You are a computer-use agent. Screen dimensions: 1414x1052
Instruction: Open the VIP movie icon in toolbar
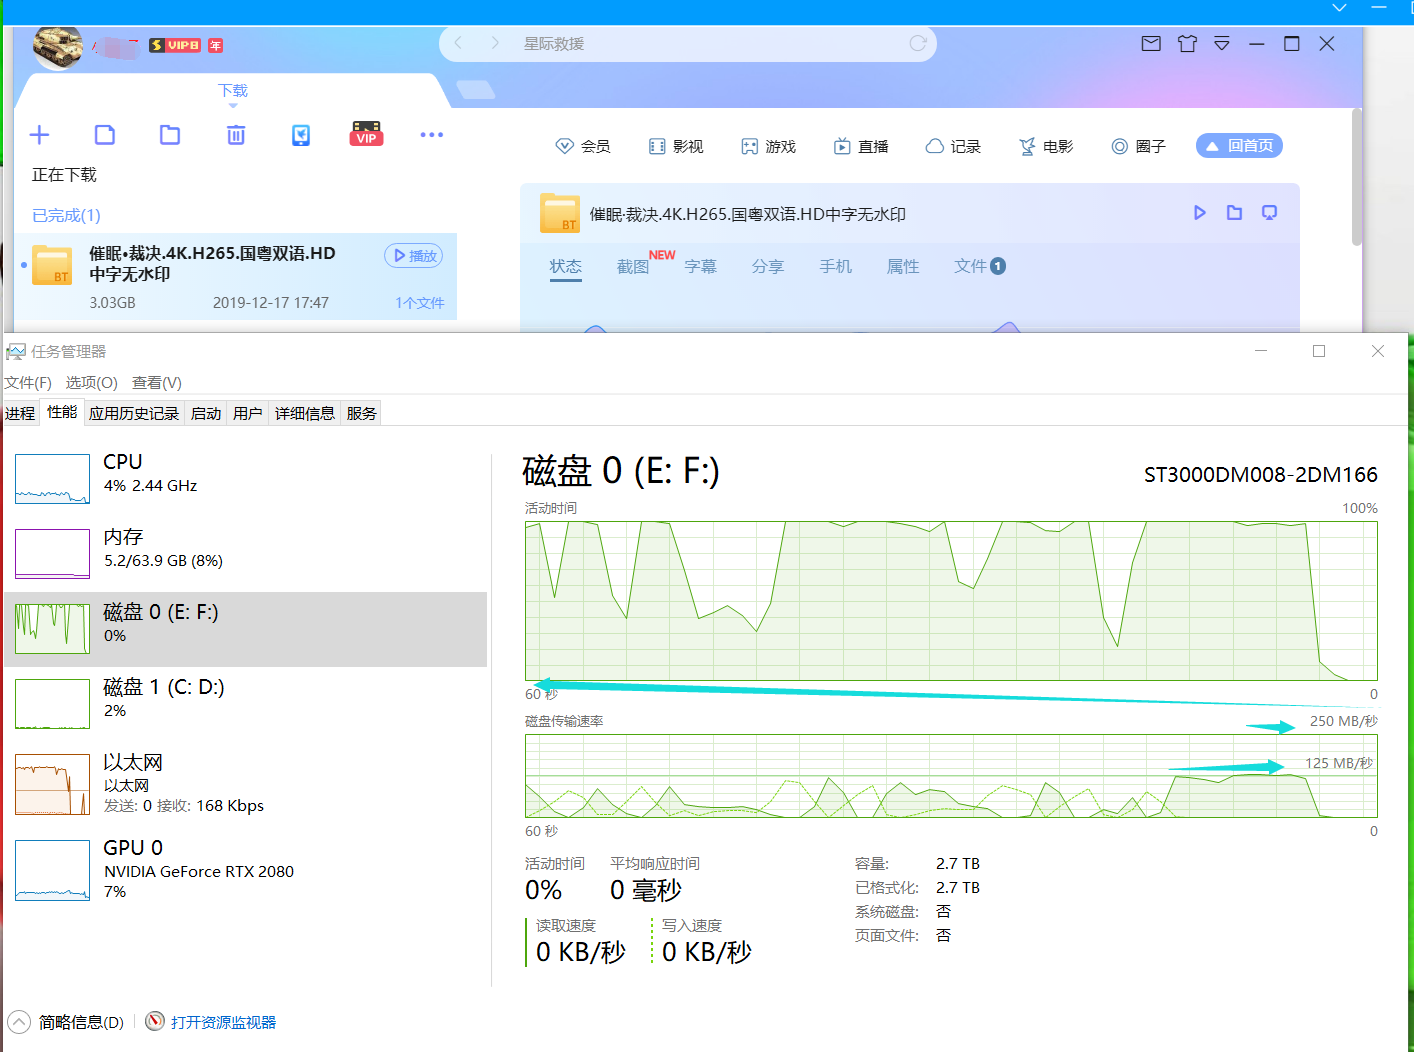[366, 134]
